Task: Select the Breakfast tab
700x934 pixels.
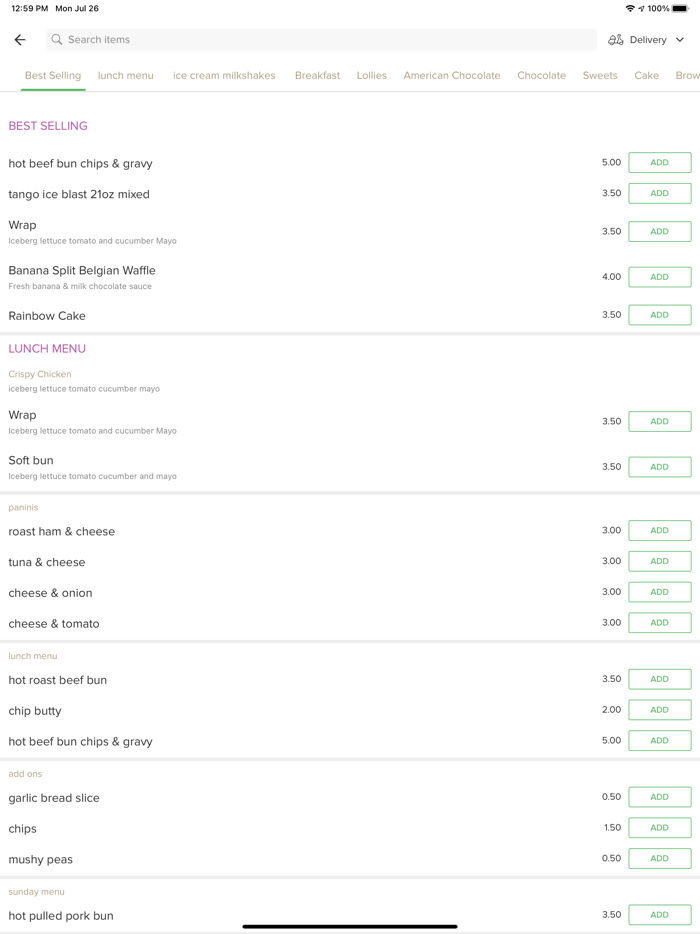Action: [317, 76]
